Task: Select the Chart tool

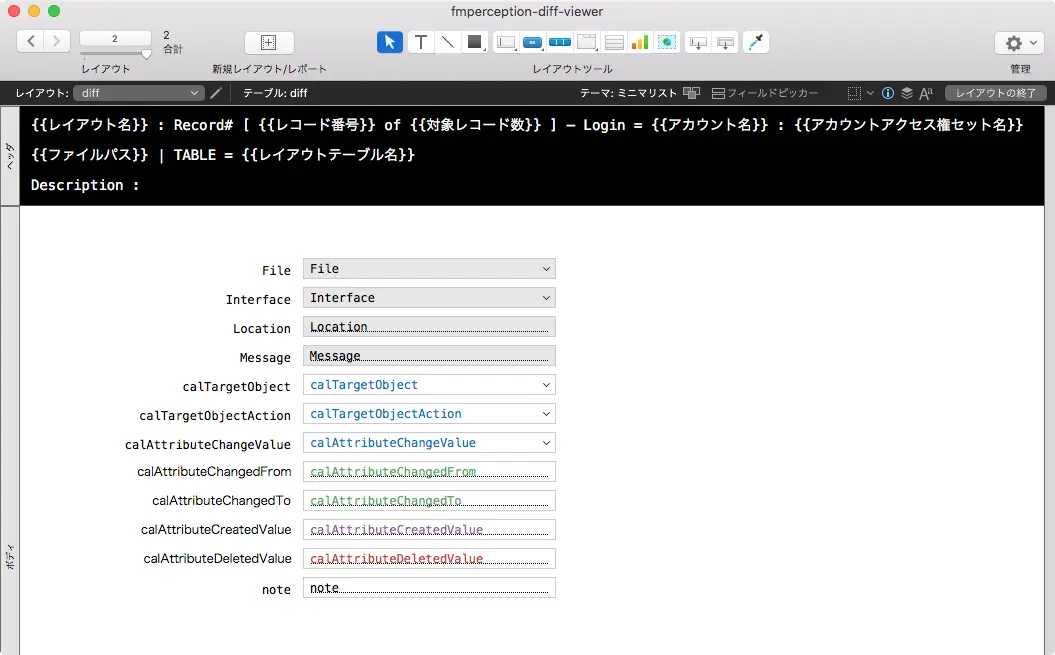Action: click(x=640, y=42)
